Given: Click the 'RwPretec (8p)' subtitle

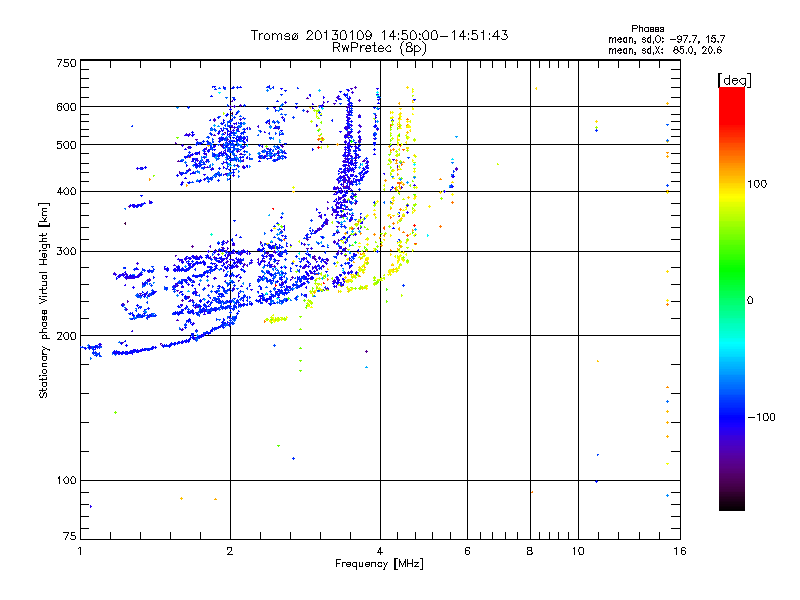Looking at the screenshot, I should 379,48.
